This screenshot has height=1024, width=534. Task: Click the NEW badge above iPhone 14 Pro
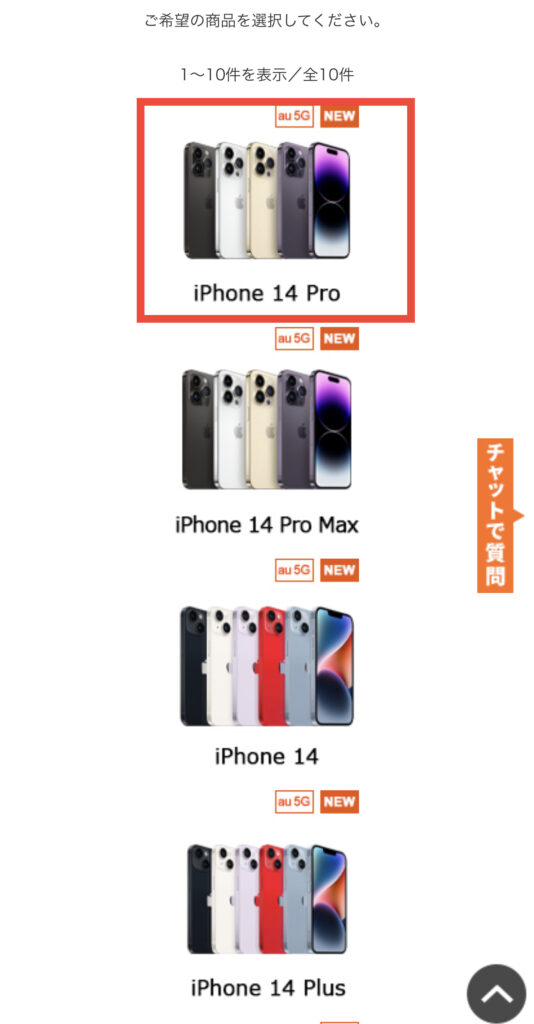339,117
